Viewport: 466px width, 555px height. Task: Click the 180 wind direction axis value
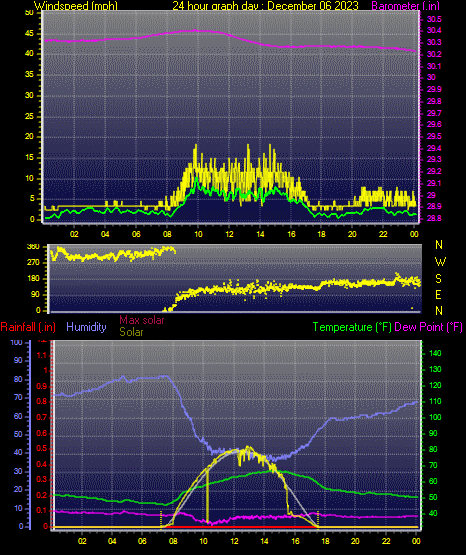click(33, 279)
